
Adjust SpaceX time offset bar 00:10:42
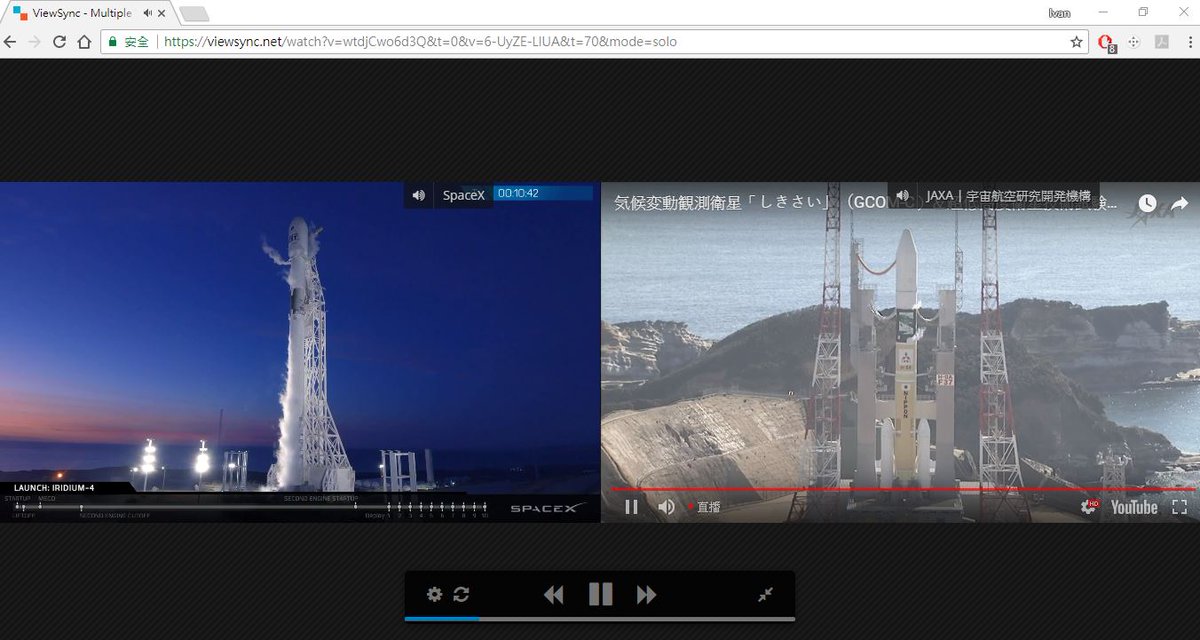(544, 193)
